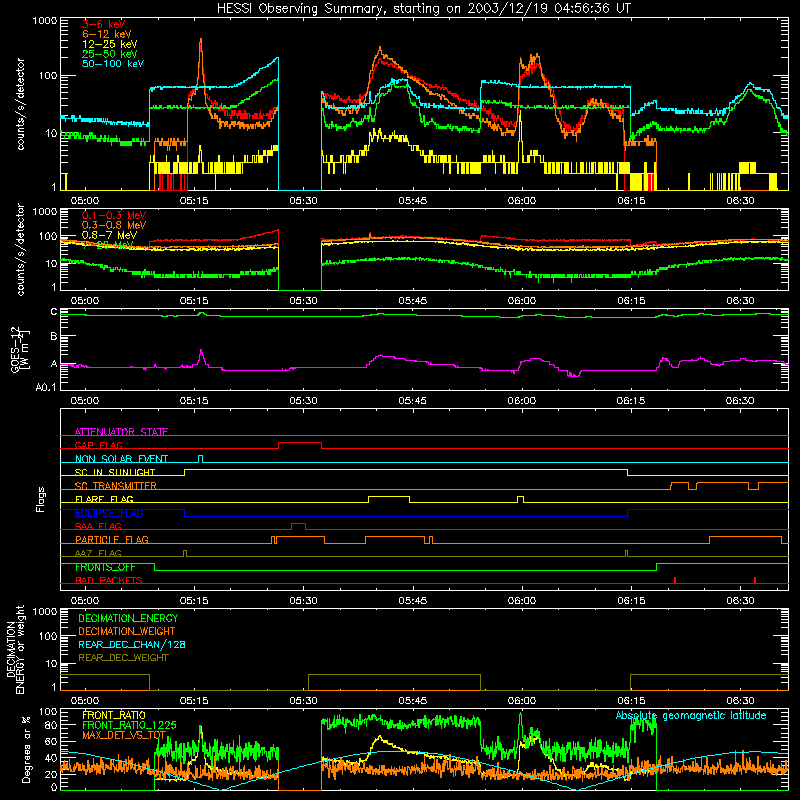Click the HESSI Observing Summary title
The image size is (800, 800).
423,9
